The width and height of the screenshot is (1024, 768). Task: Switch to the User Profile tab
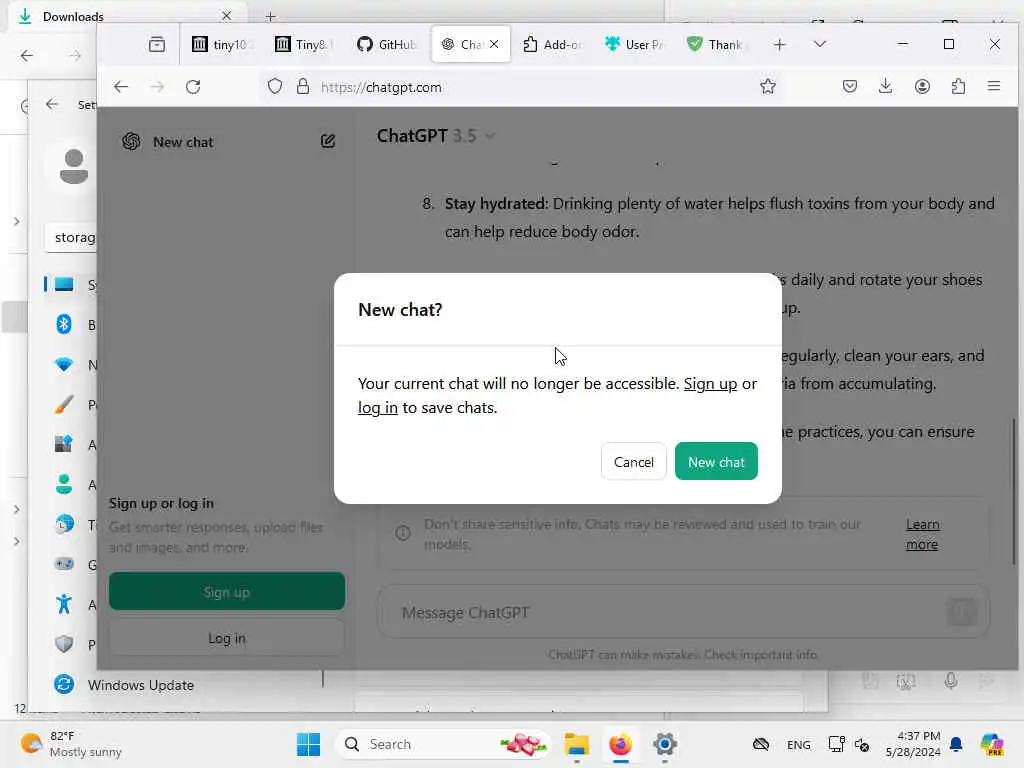click(635, 44)
